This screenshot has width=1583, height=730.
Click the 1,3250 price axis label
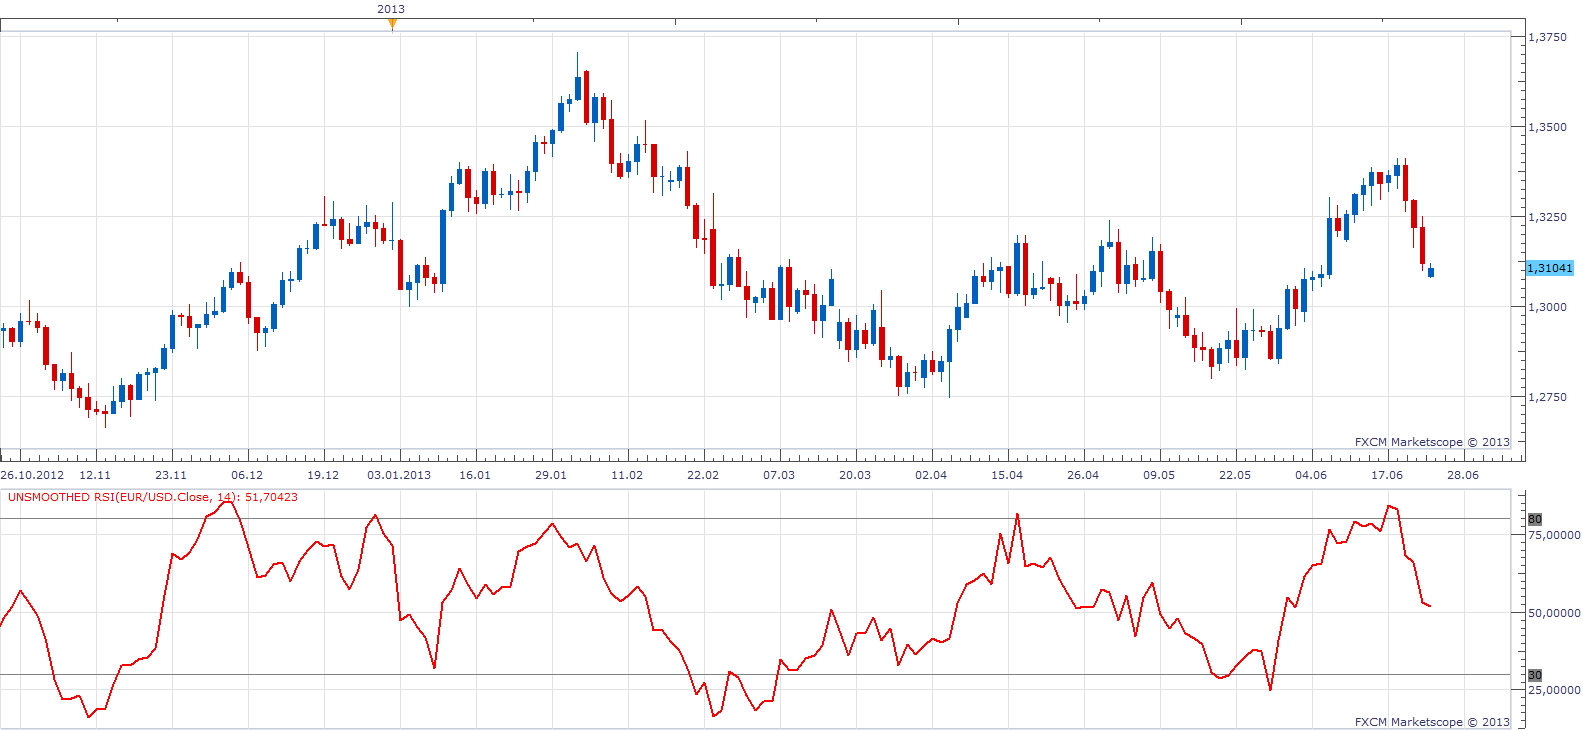click(1547, 217)
